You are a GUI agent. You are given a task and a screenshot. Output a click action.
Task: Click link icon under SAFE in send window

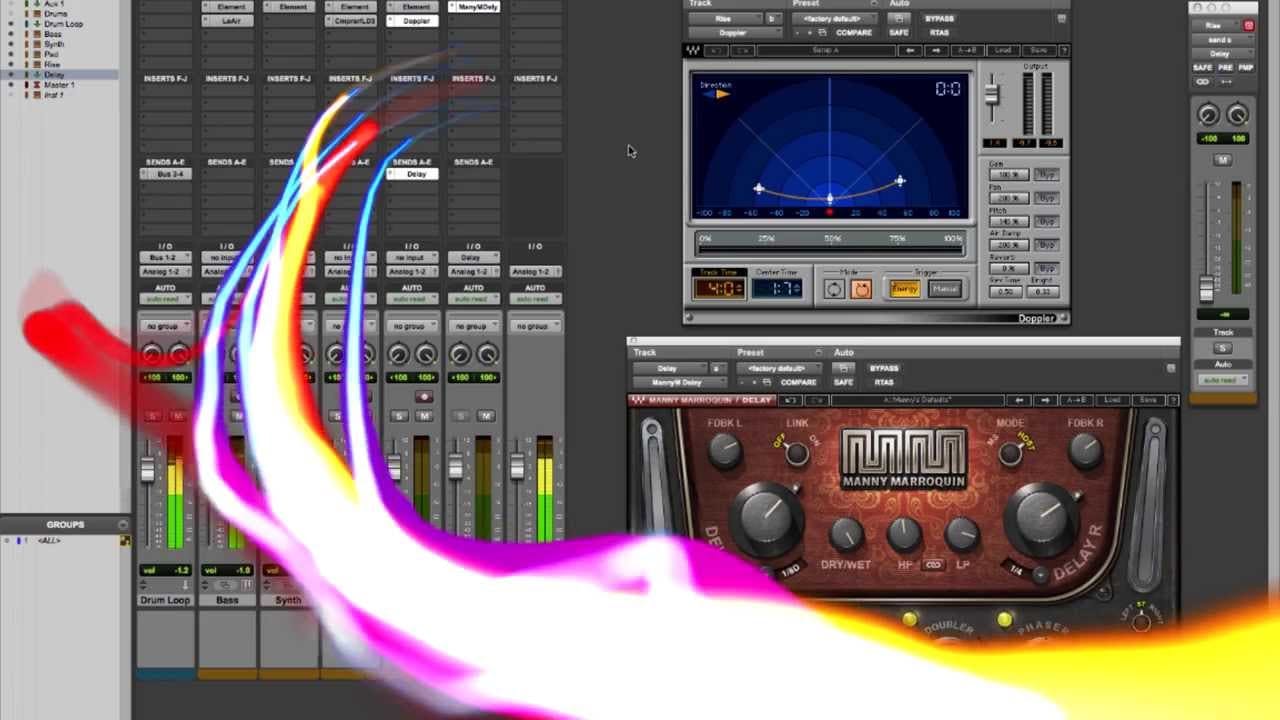click(1202, 81)
